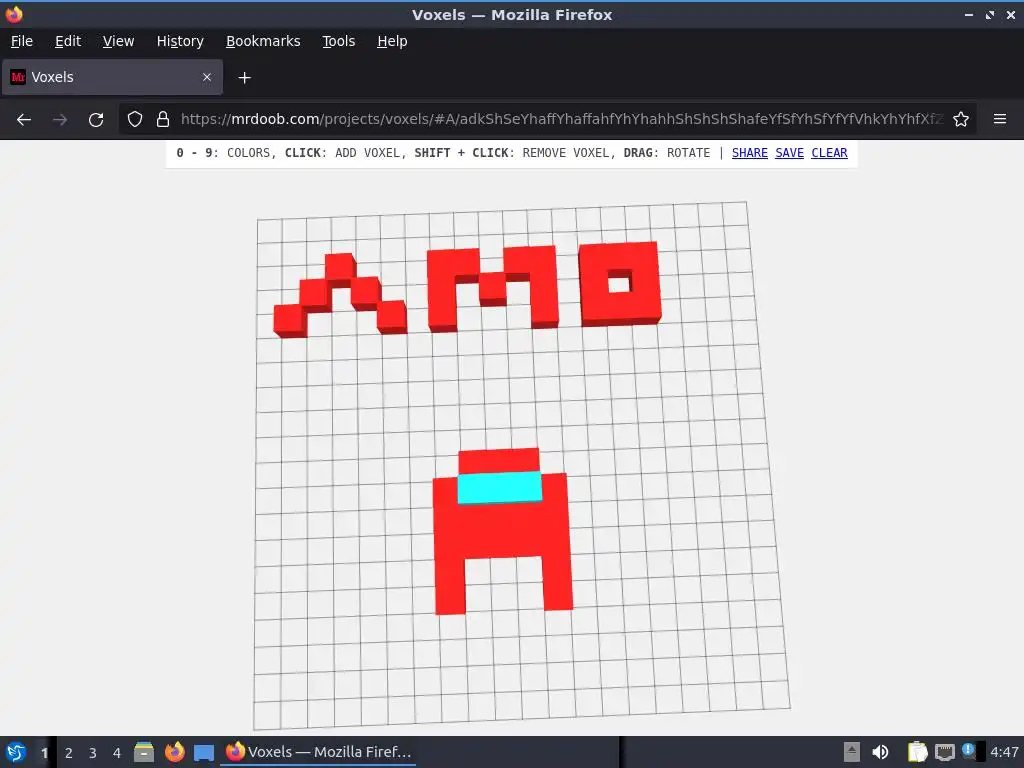1024x768 pixels.
Task: Open the network tray icon
Action: click(x=944, y=752)
